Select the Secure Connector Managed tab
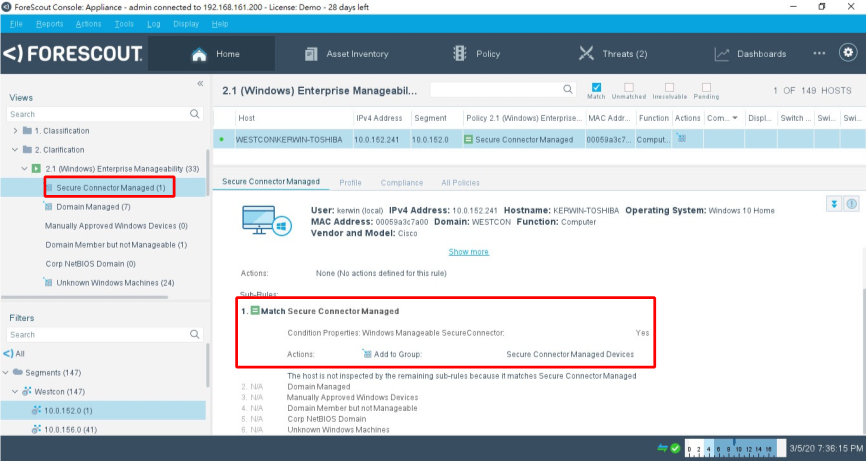Screen dimensions: 866x461 (x=271, y=182)
